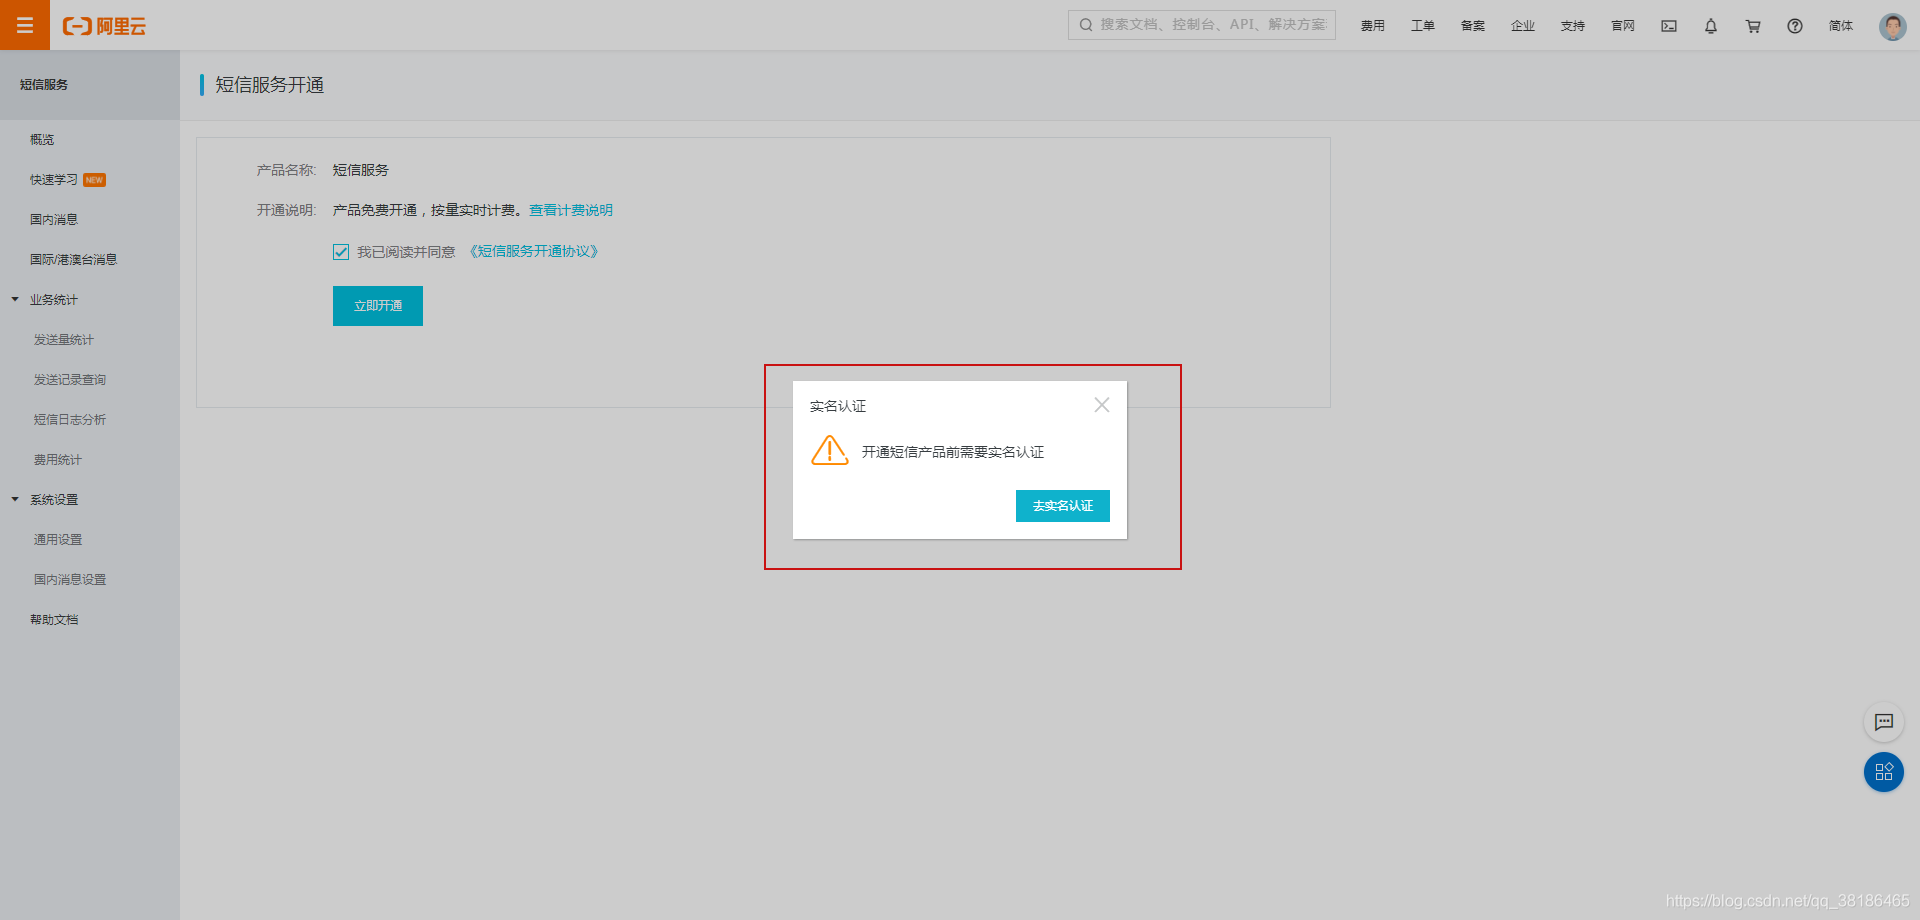The width and height of the screenshot is (1920, 920).
Task: Click the 去实名认证 button
Action: coord(1062,506)
